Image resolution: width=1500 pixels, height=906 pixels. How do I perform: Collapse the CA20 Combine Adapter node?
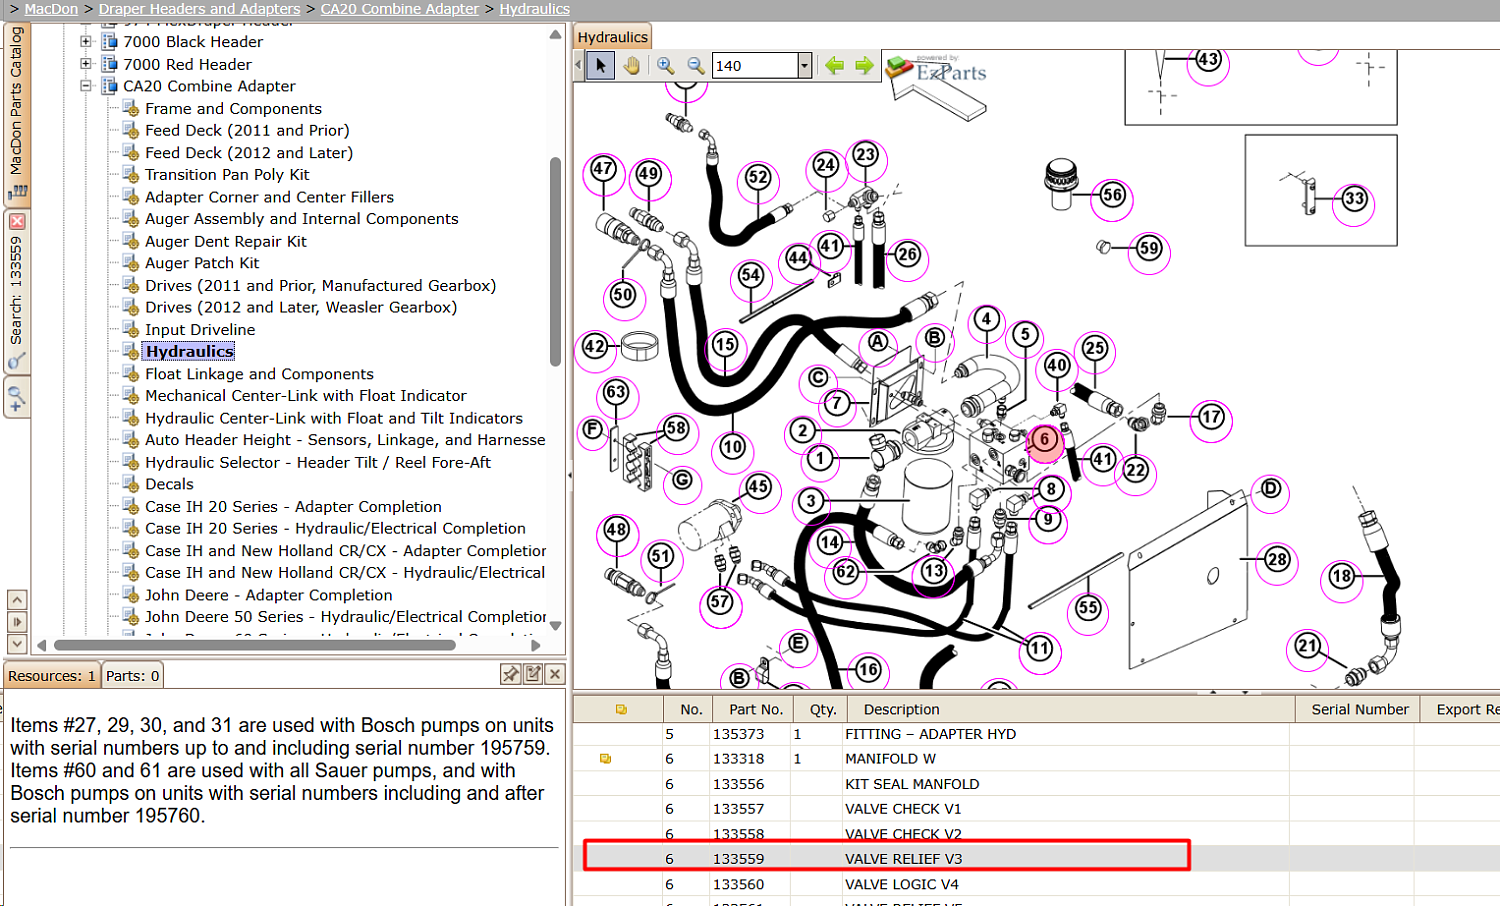click(86, 86)
